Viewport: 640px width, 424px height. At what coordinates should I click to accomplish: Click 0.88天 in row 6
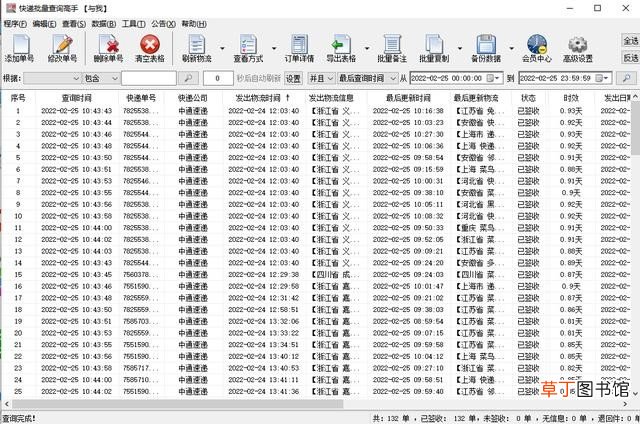(571, 169)
